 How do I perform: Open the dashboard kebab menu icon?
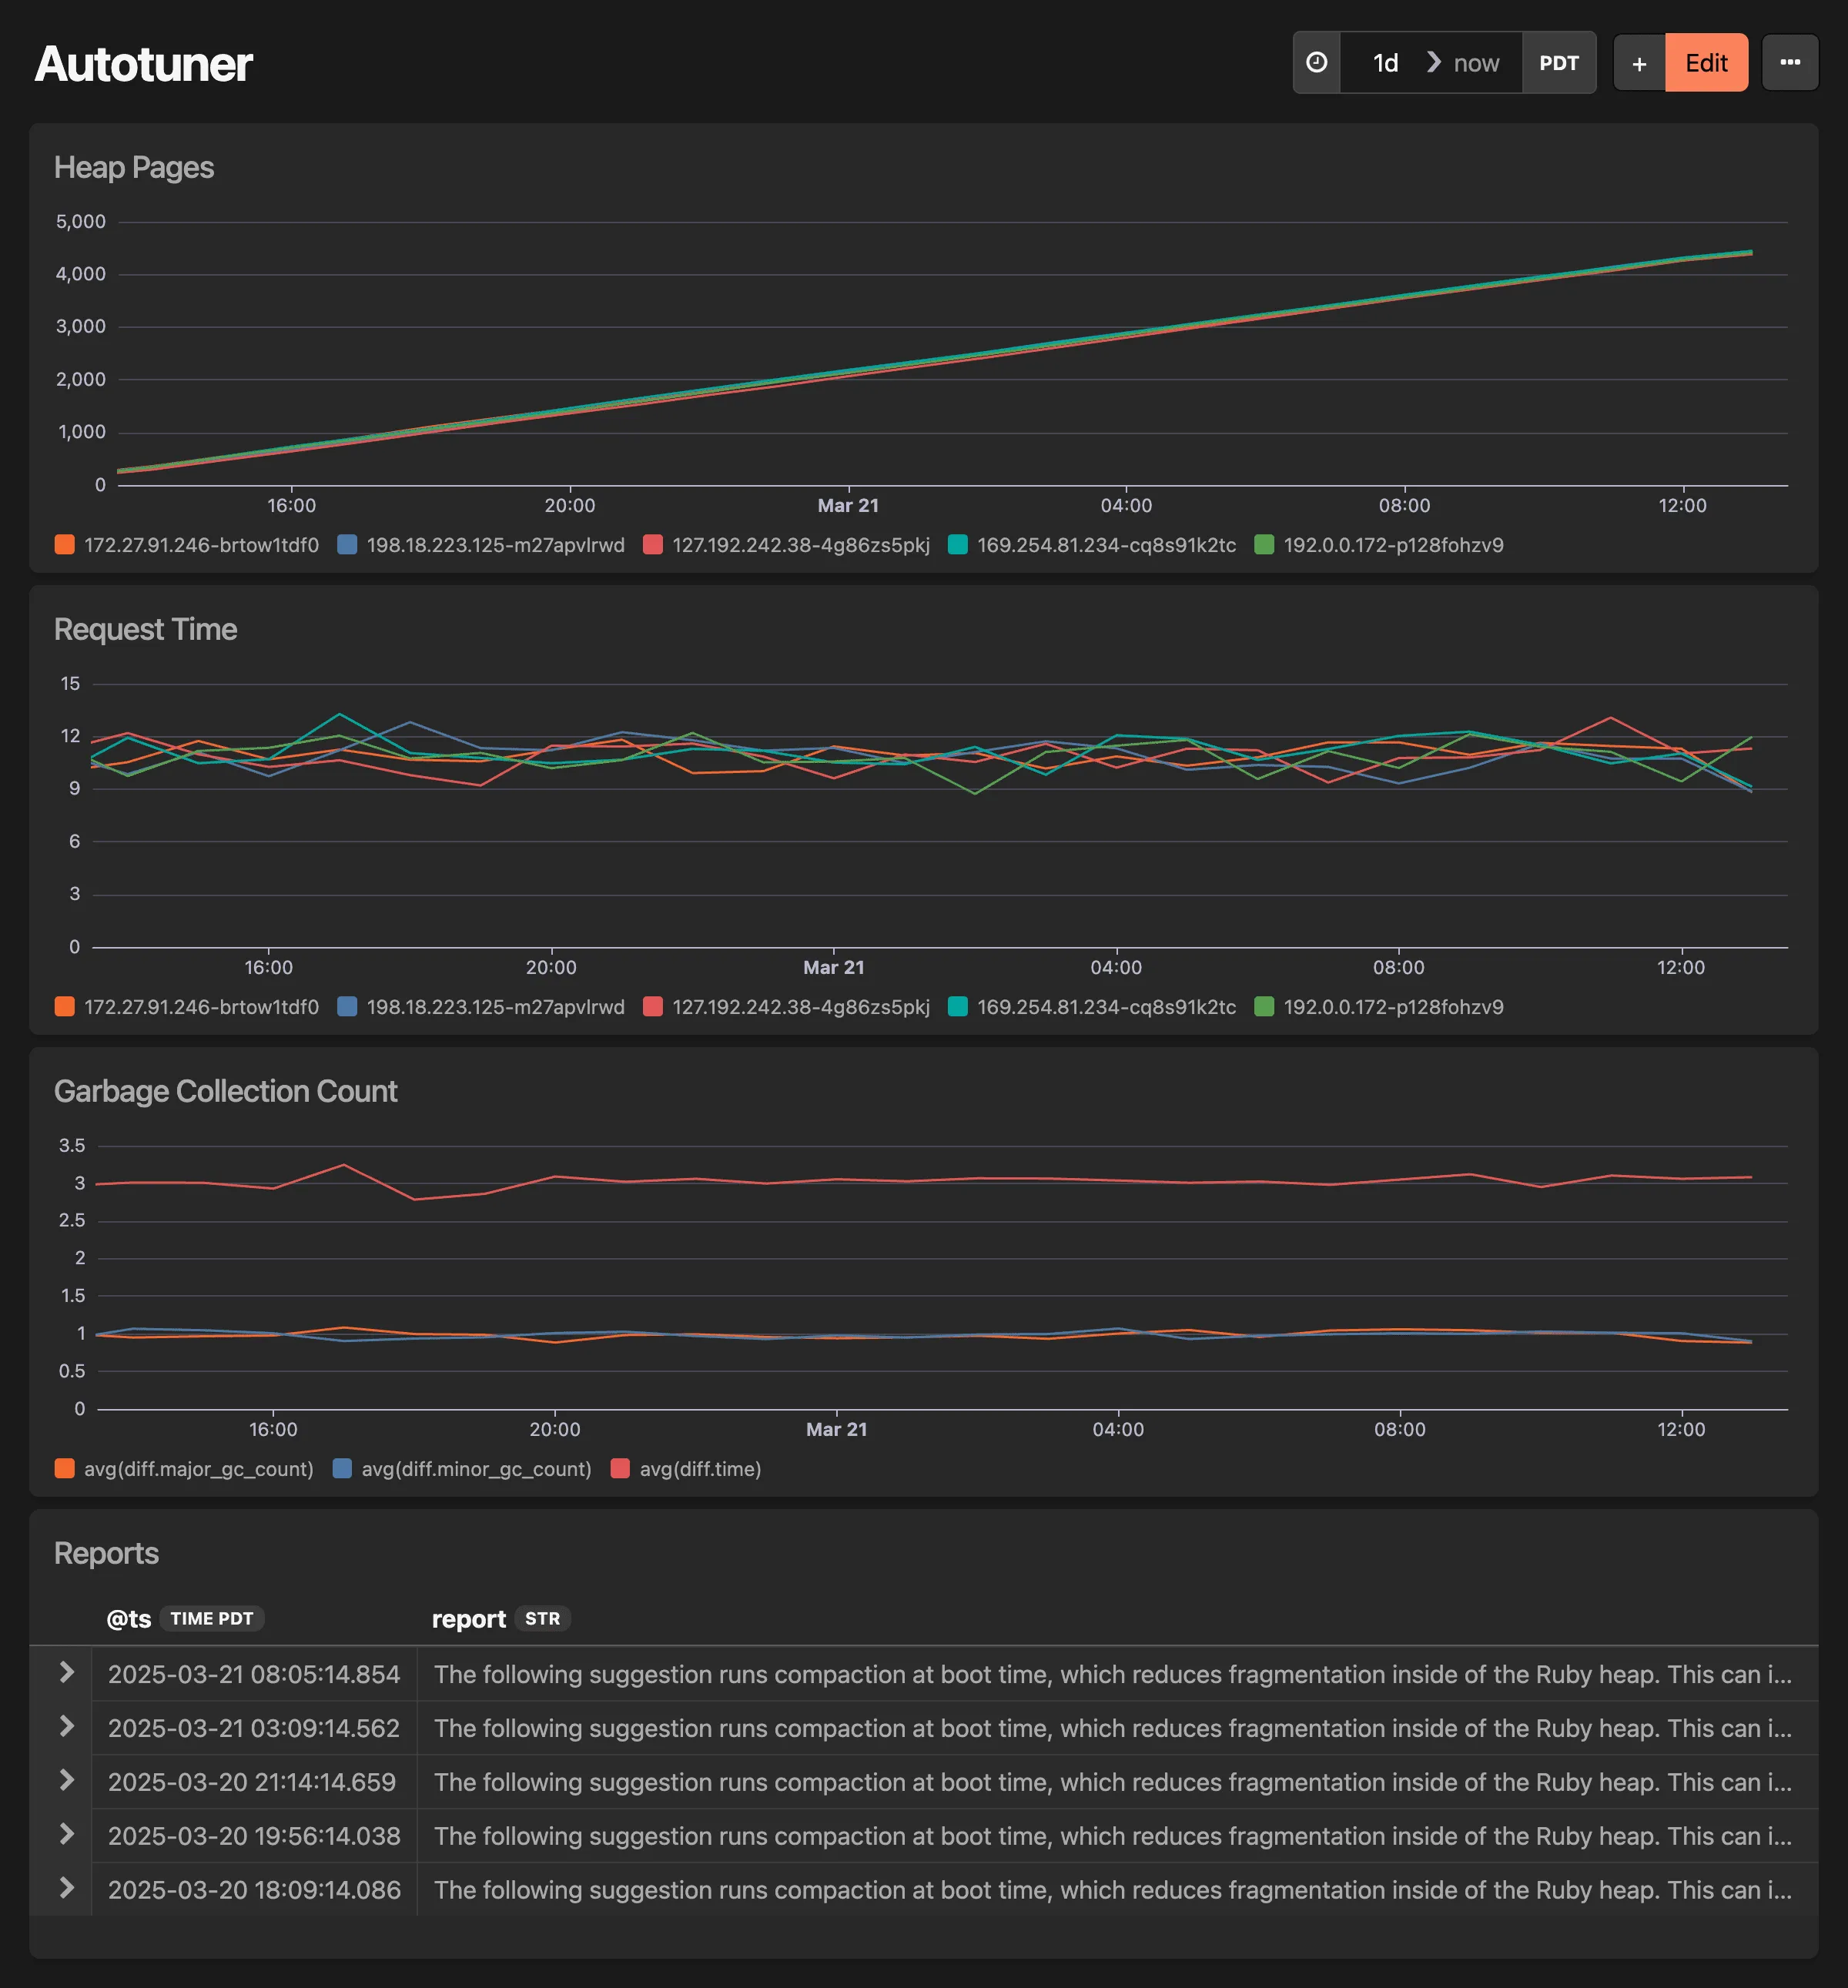pyautogui.click(x=1789, y=62)
